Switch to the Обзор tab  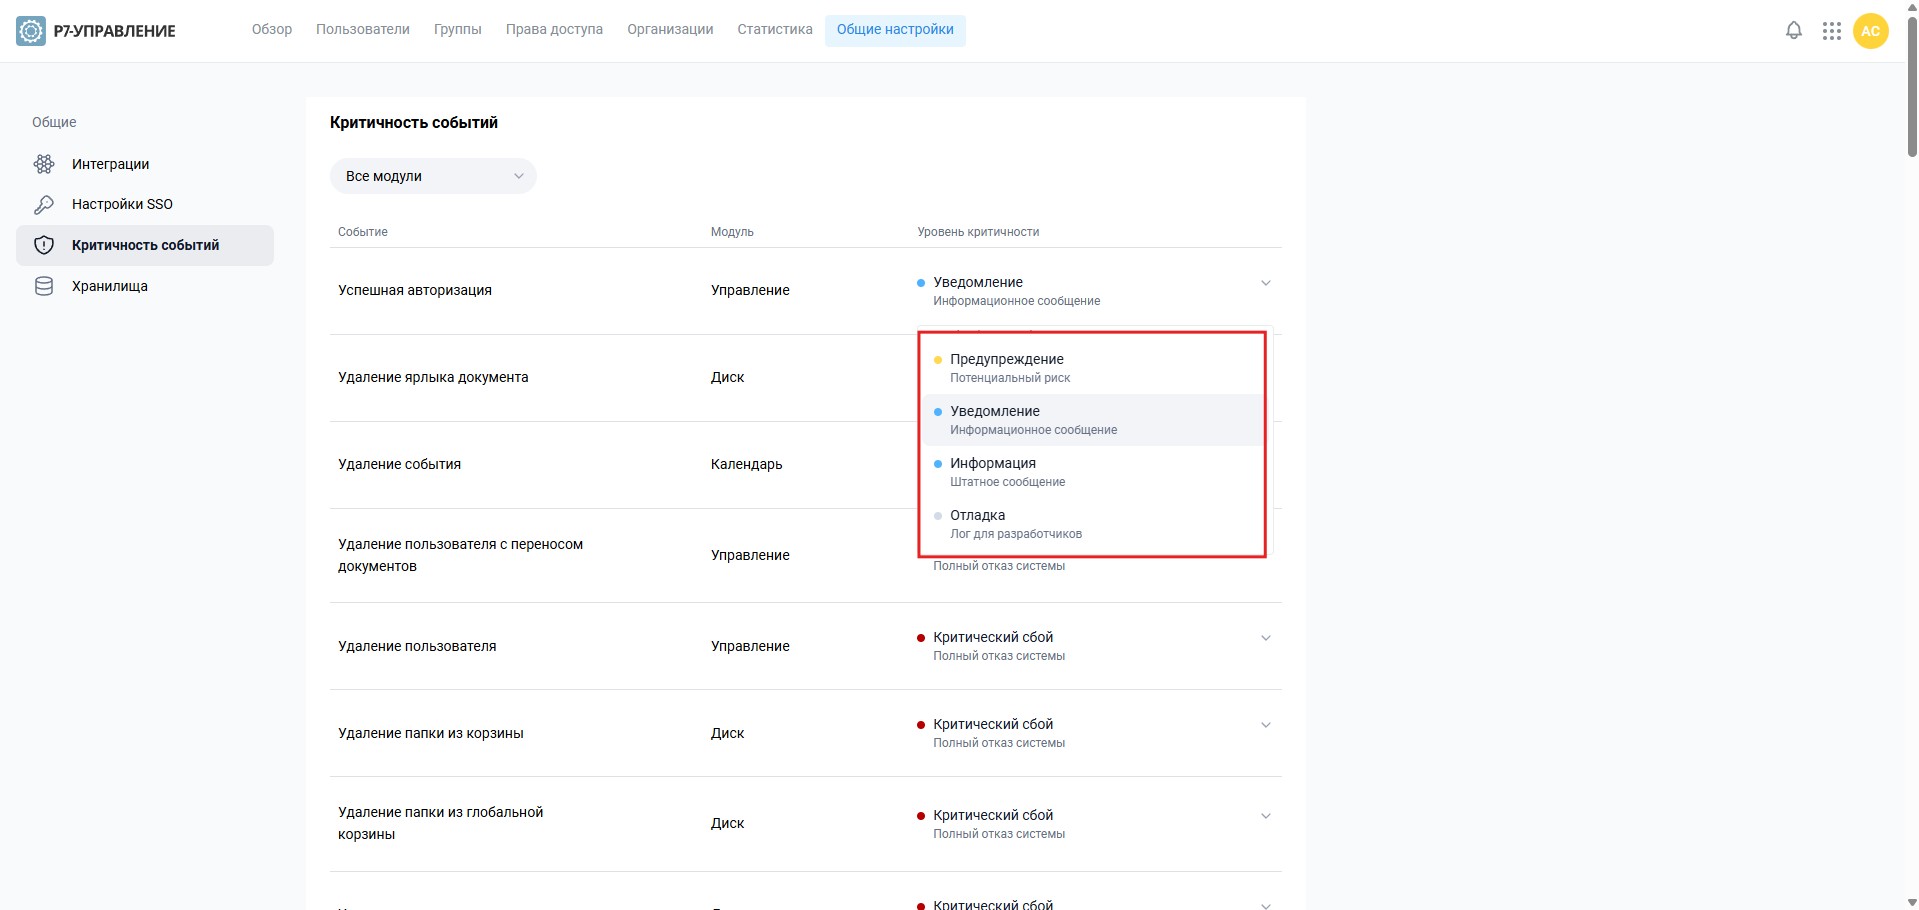tap(272, 30)
